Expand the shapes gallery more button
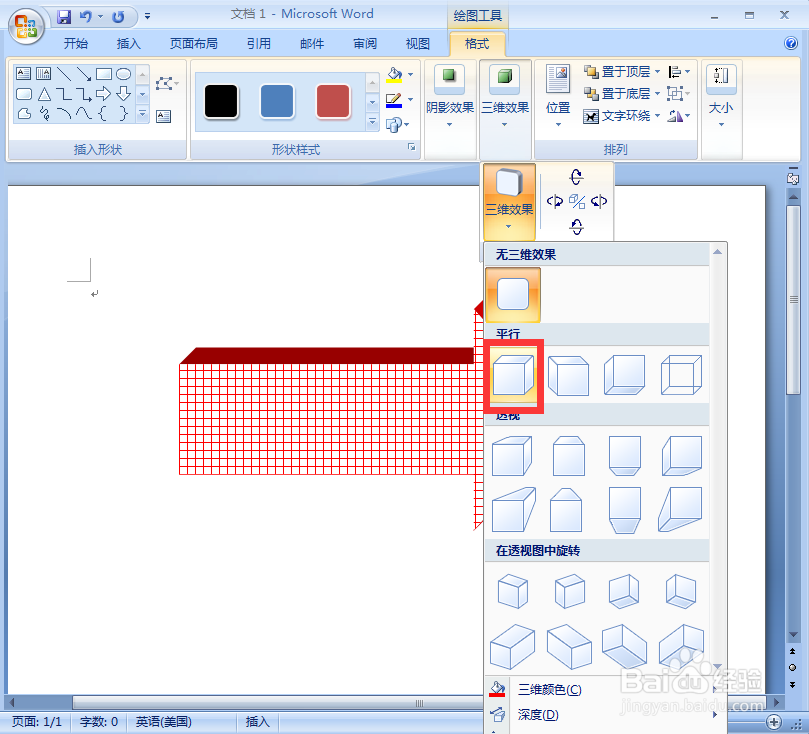This screenshot has height=734, width=809. [x=143, y=113]
